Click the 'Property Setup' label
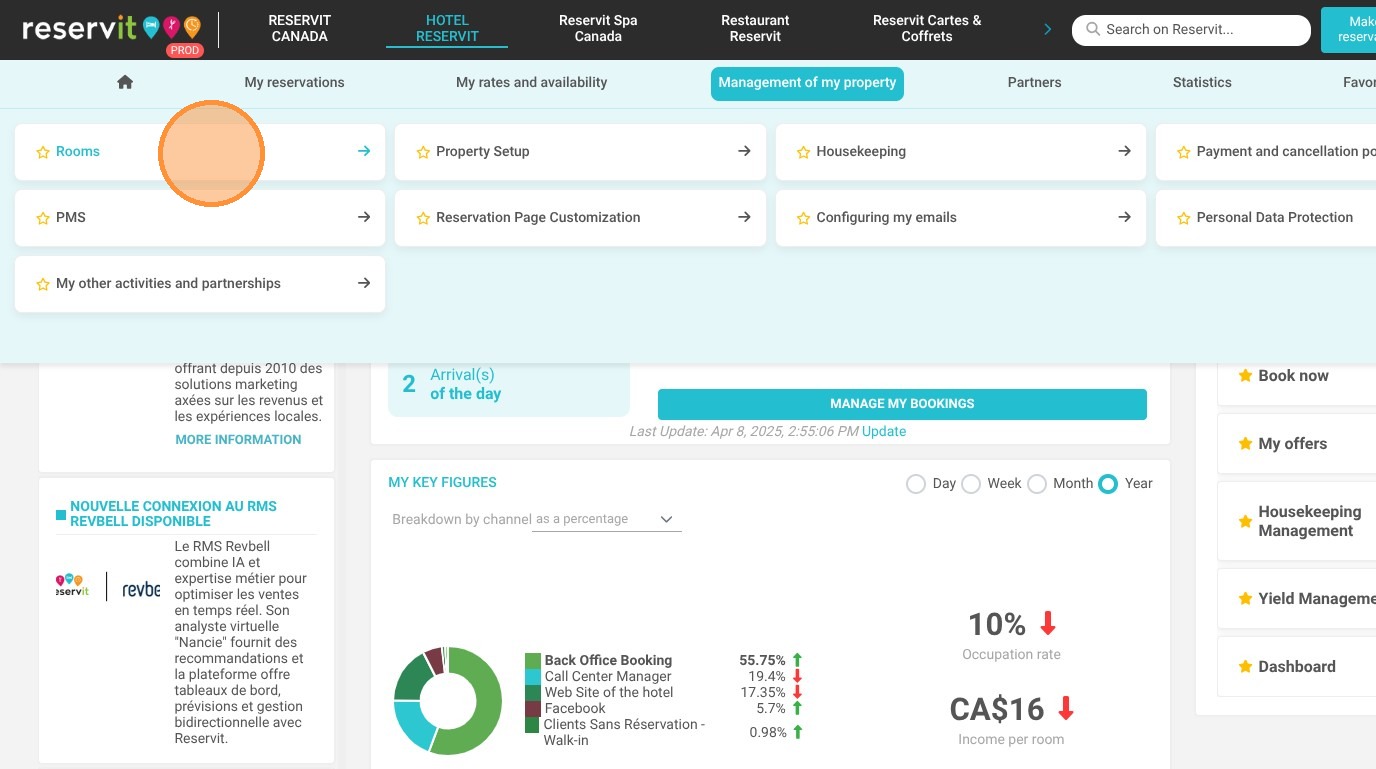 483,152
